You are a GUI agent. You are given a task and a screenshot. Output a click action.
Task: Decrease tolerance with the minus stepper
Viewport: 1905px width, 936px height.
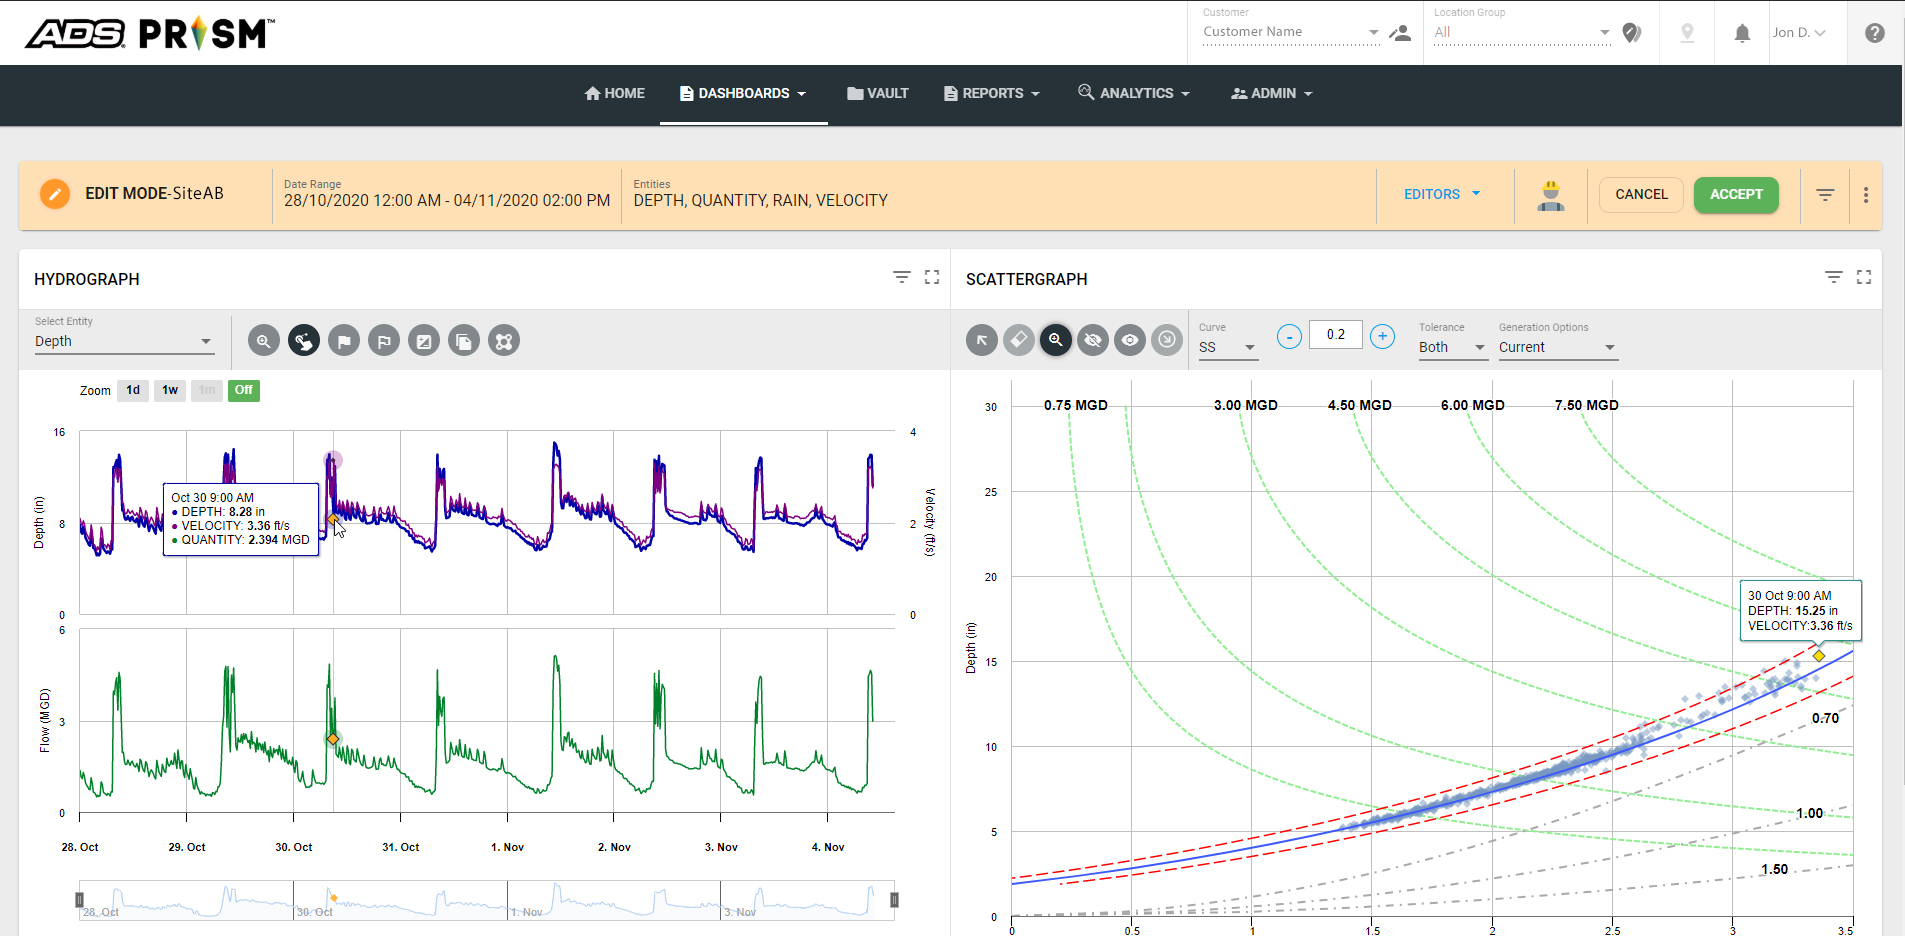pos(1290,335)
